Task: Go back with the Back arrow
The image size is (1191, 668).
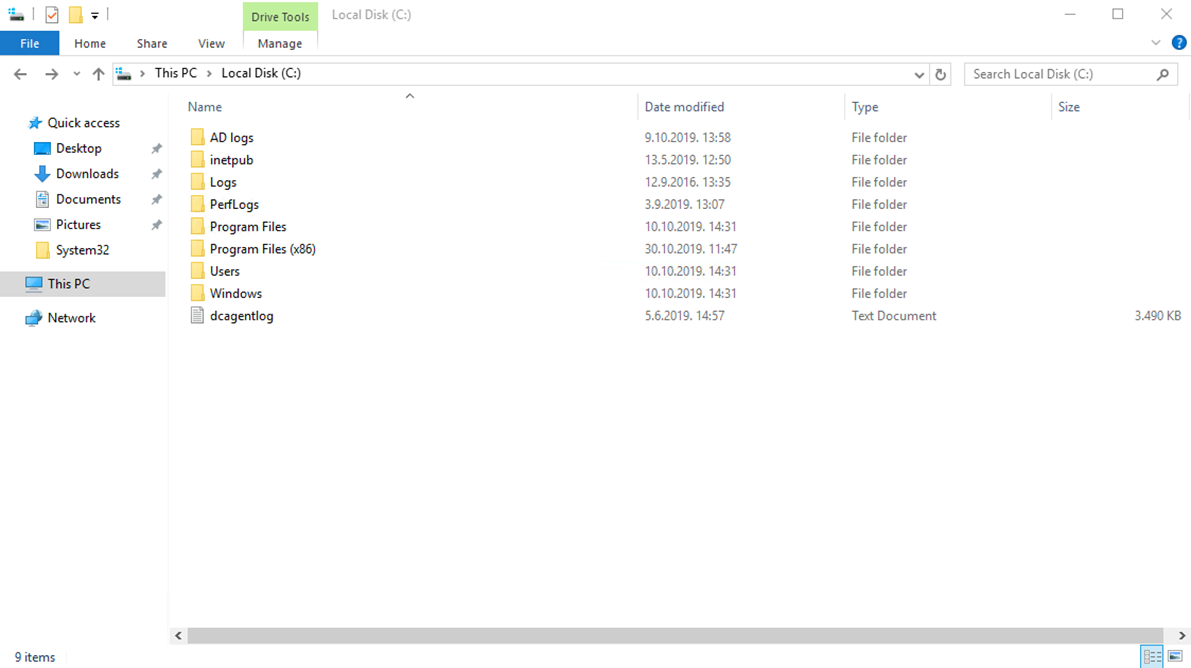Action: (x=20, y=74)
